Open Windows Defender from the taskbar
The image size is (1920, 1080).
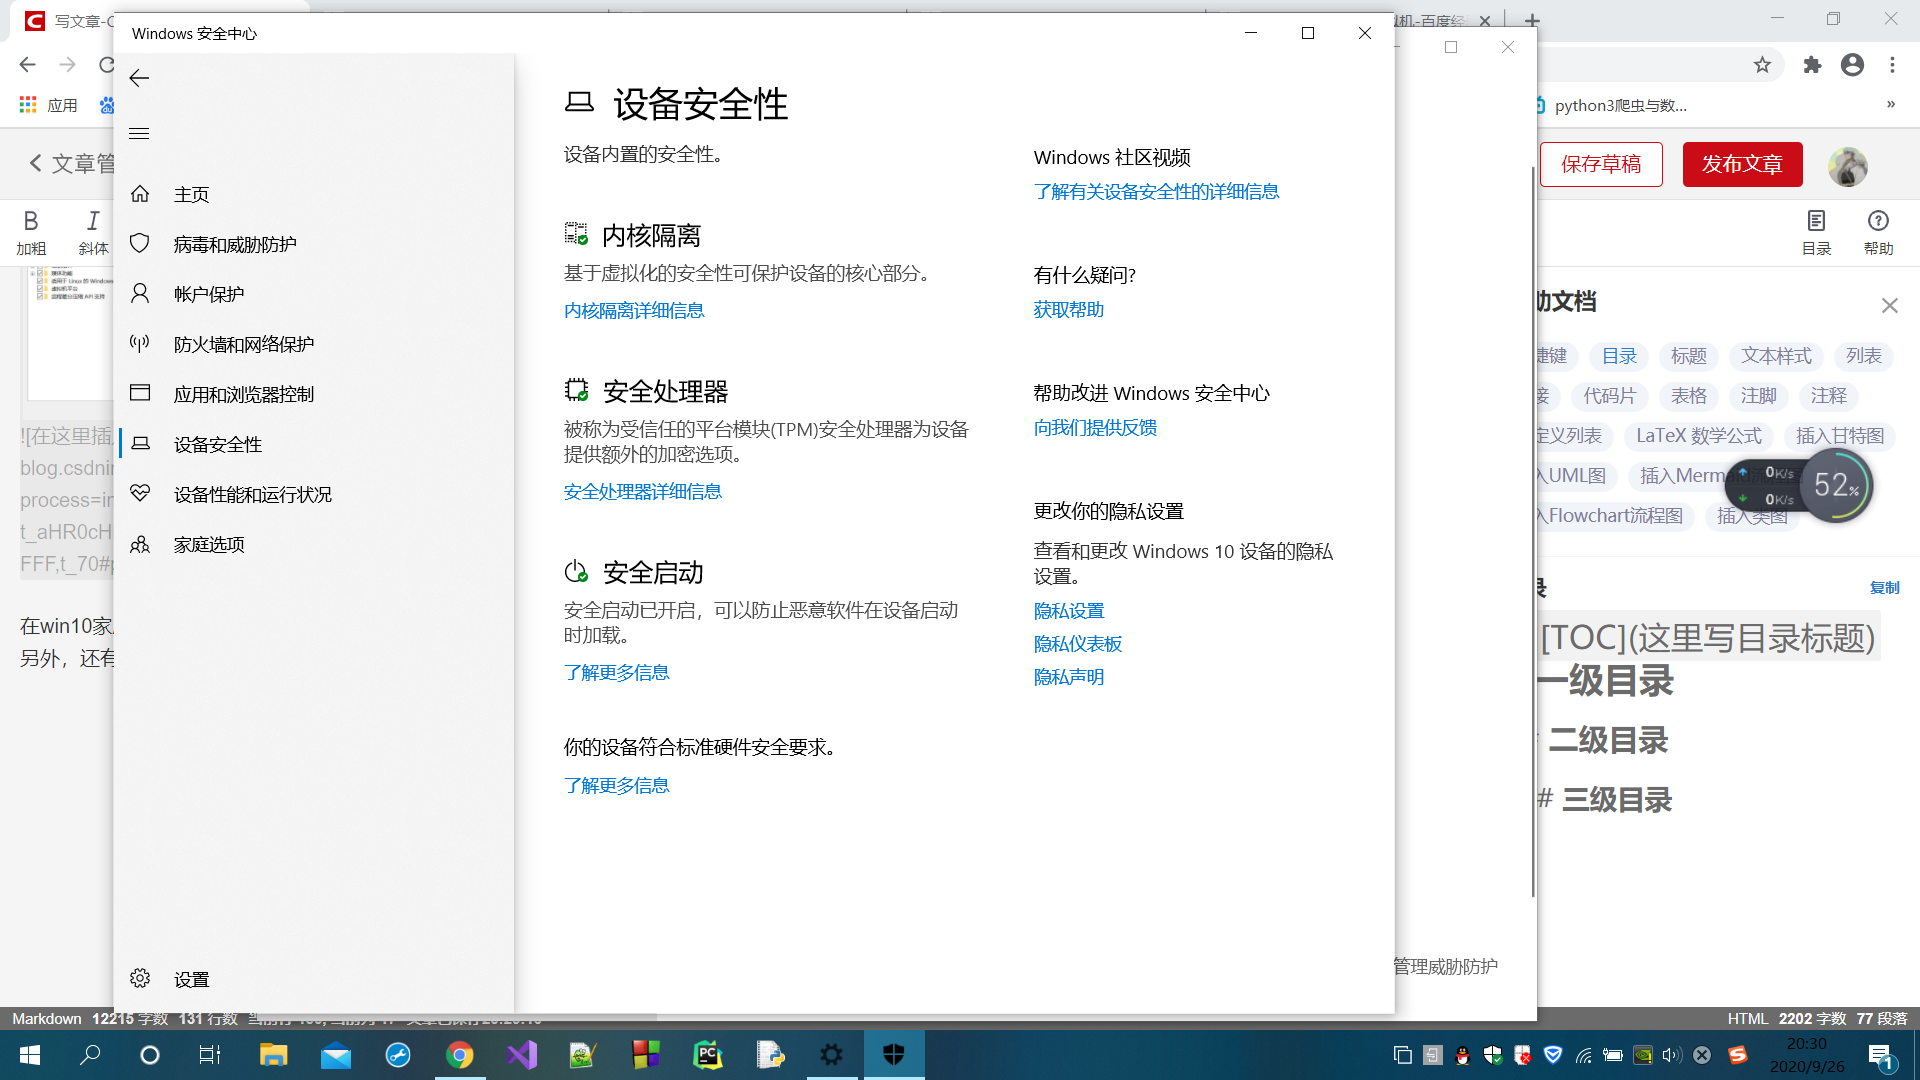coord(893,1055)
